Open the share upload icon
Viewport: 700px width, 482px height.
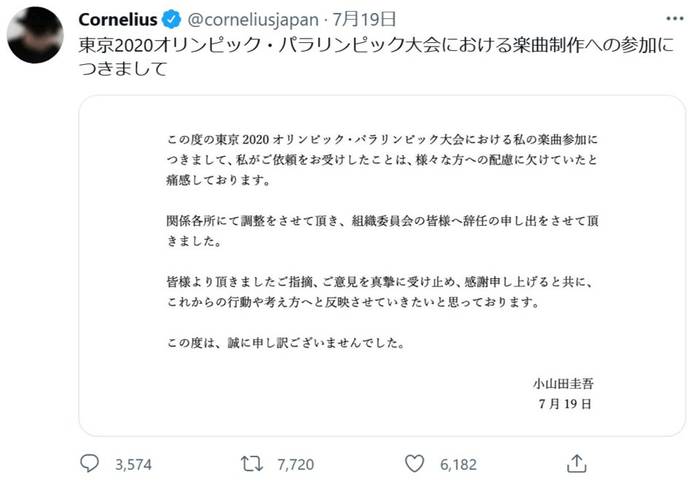click(x=576, y=464)
